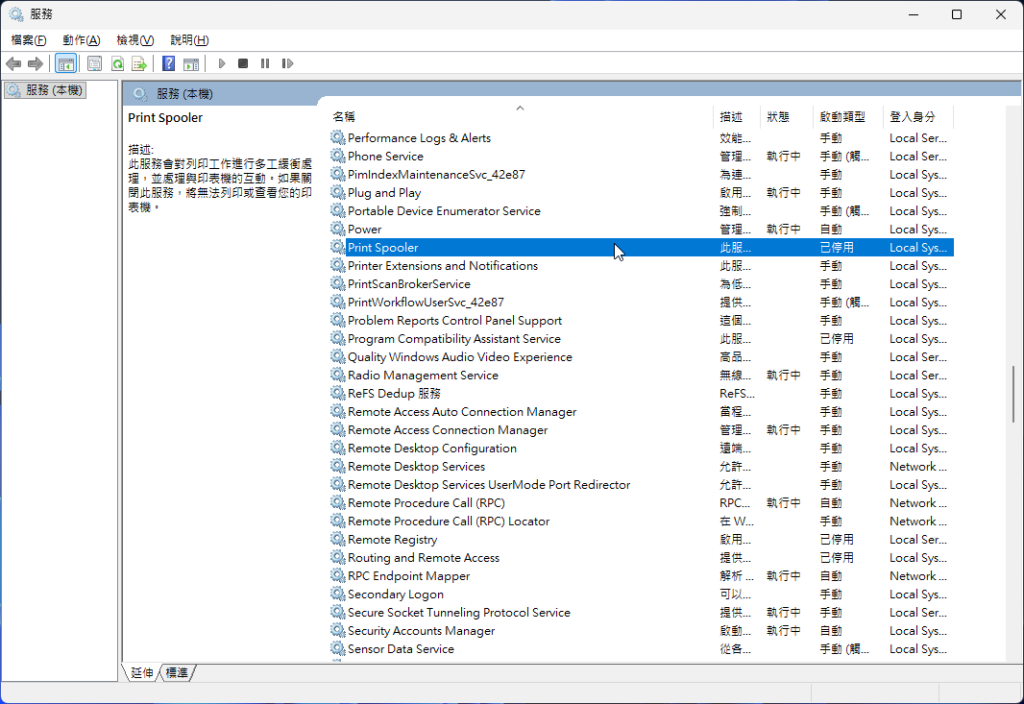The height and width of the screenshot is (704, 1024).
Task: Click the Back arrow in toolbar
Action: pyautogui.click(x=14, y=64)
